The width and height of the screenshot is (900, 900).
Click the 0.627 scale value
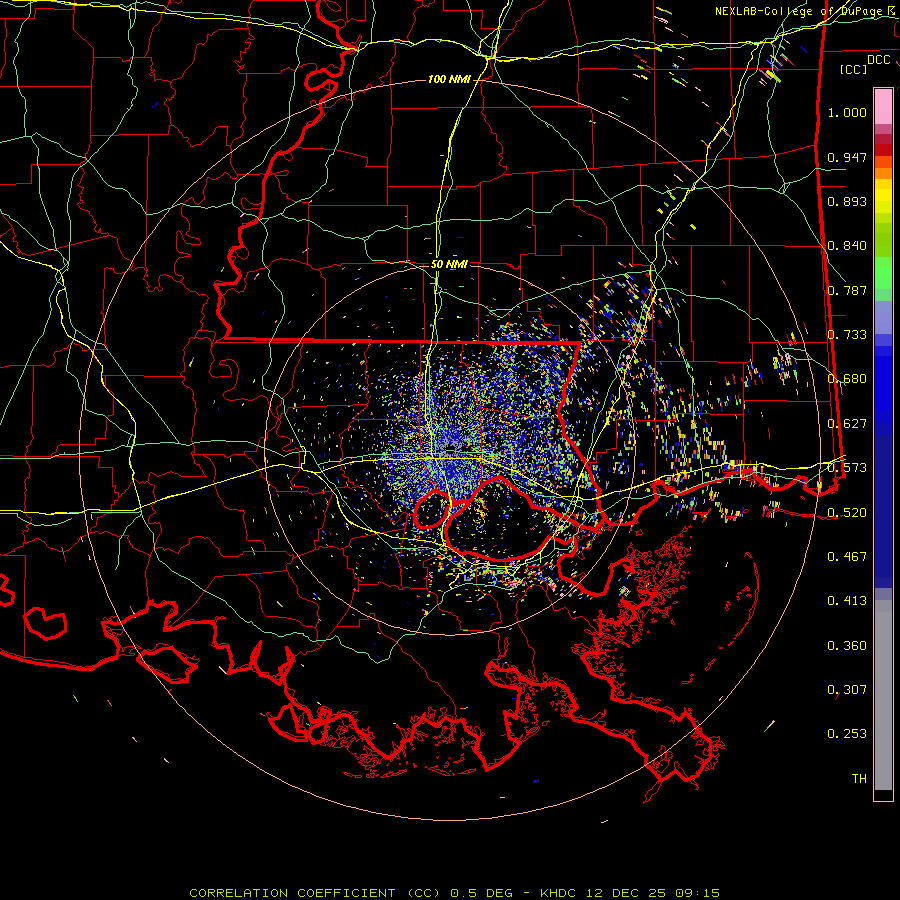pos(847,424)
